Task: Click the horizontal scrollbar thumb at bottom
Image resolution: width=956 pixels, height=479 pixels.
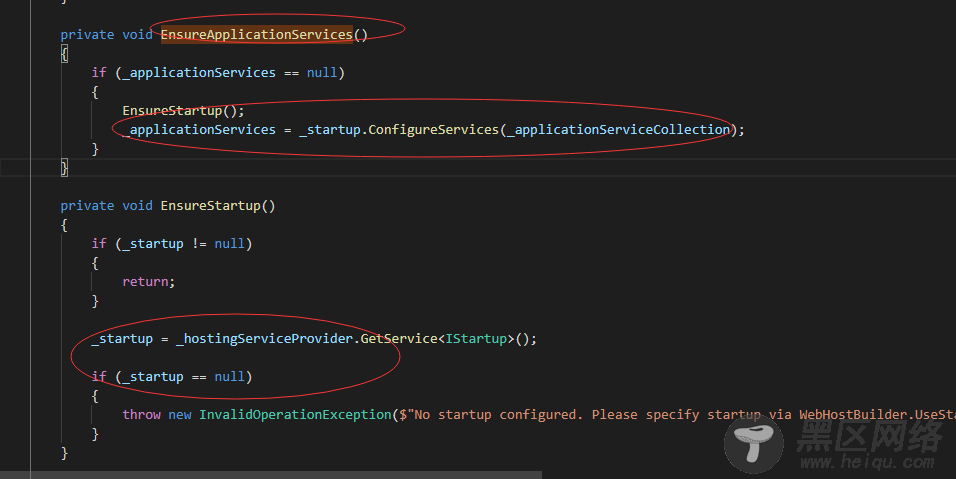Action: coord(271,475)
